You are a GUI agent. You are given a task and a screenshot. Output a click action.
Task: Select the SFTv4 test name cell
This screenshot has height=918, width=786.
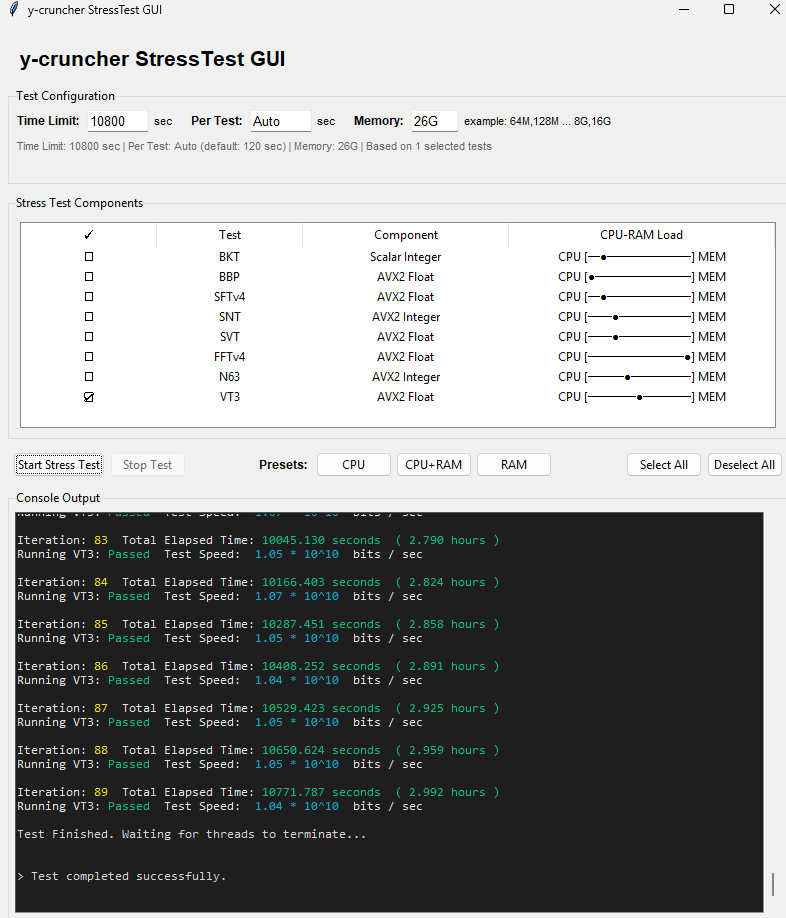click(229, 296)
